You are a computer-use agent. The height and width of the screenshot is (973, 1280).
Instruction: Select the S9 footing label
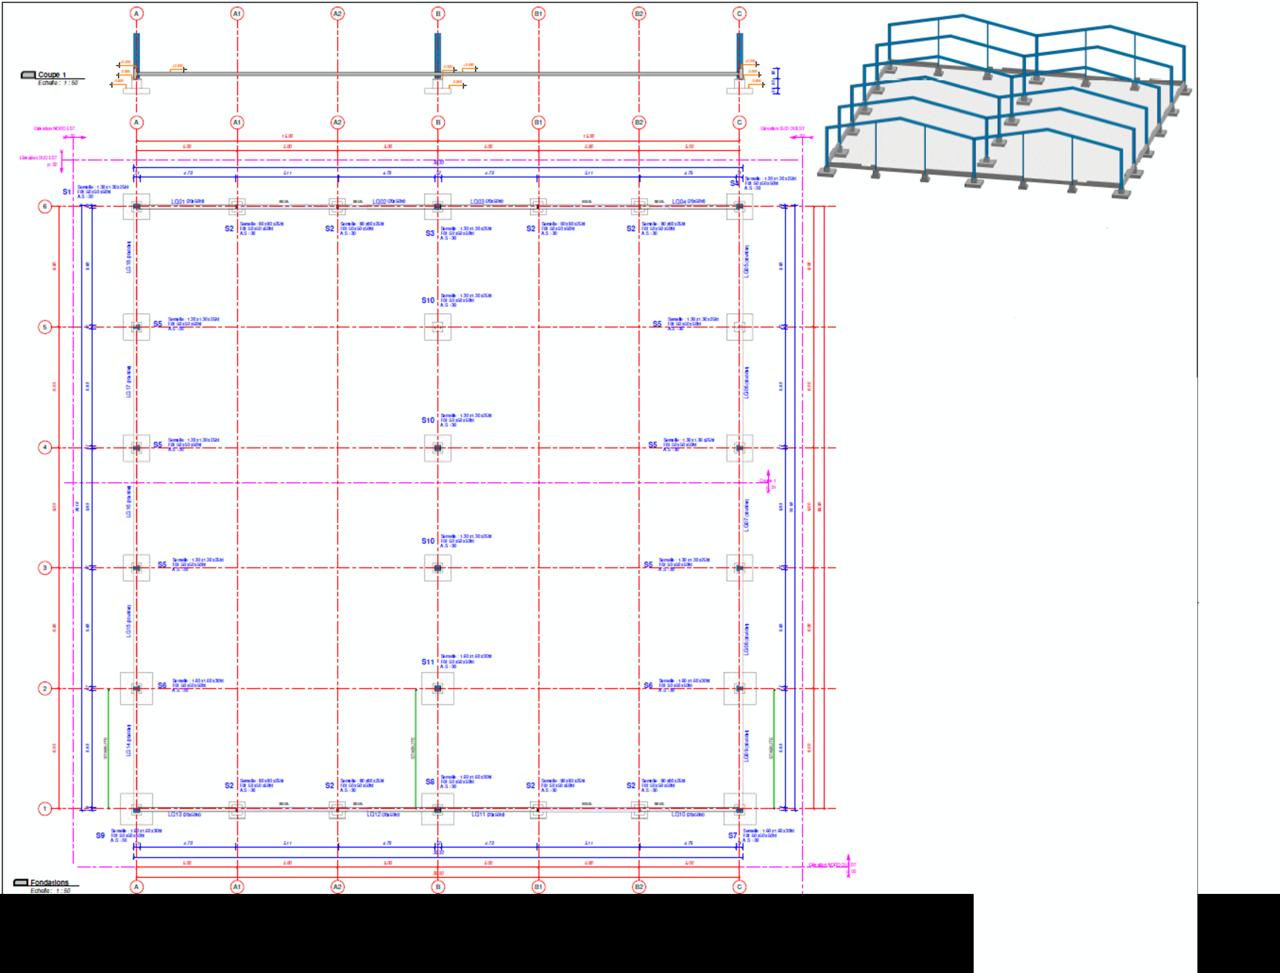100,835
